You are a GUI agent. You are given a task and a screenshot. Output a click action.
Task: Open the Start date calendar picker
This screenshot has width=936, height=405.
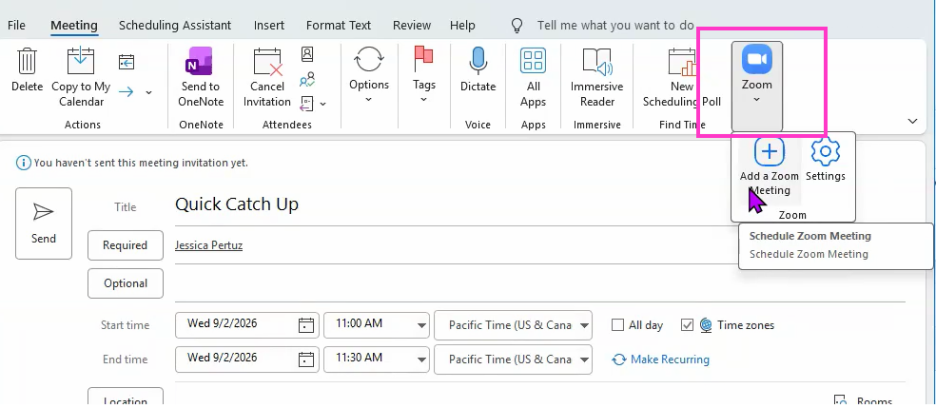(306, 325)
